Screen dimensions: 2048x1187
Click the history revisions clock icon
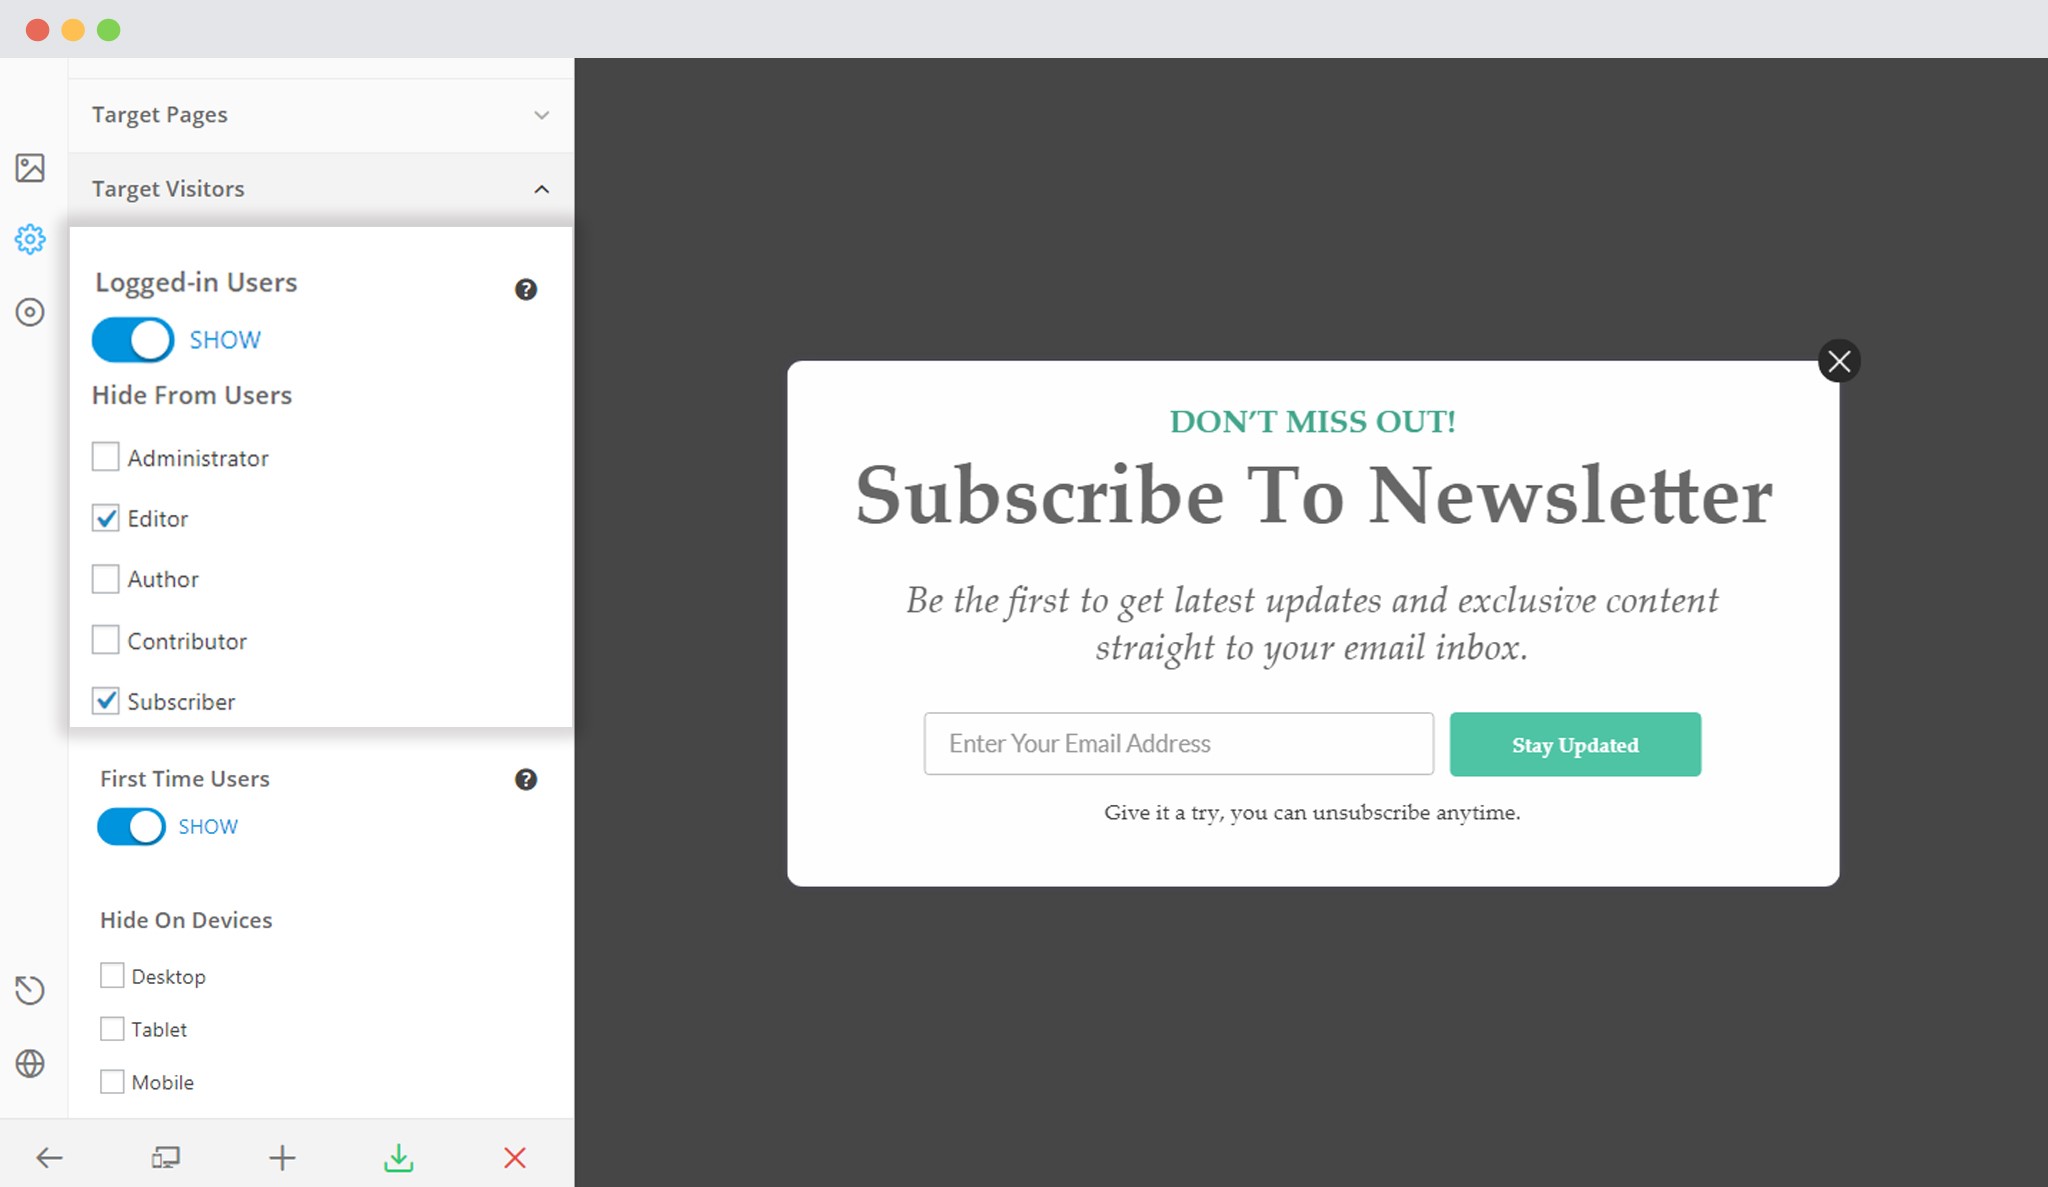(30, 990)
